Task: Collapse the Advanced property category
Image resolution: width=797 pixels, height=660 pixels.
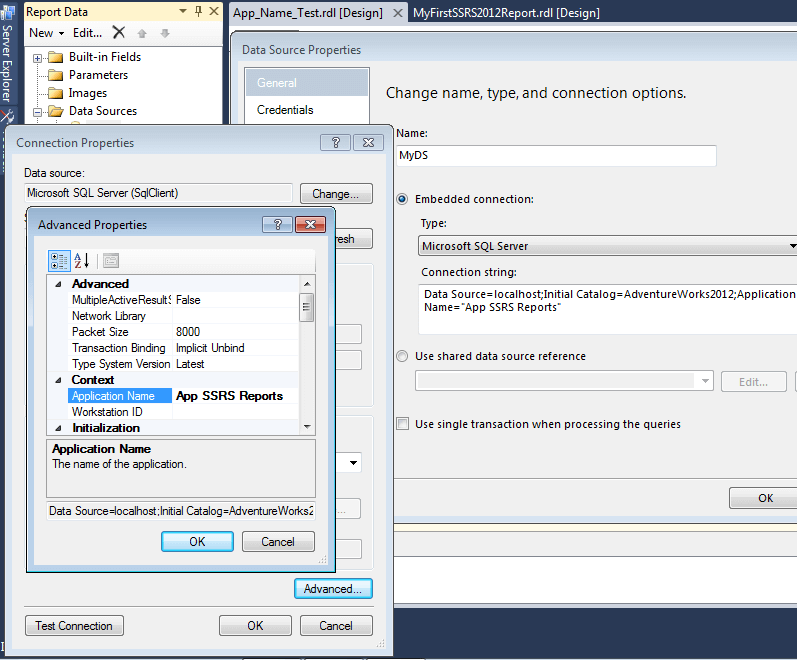Action: [x=58, y=284]
